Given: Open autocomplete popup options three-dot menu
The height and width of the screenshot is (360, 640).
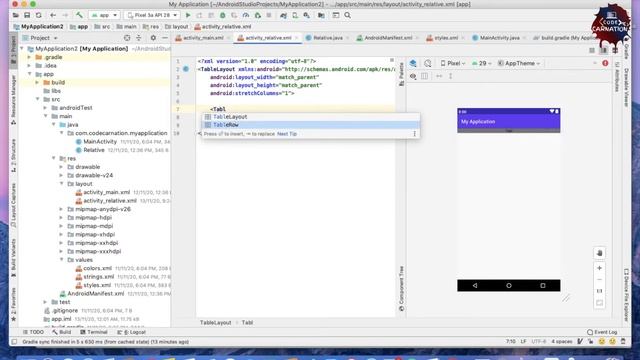Looking at the screenshot, I should tap(415, 134).
